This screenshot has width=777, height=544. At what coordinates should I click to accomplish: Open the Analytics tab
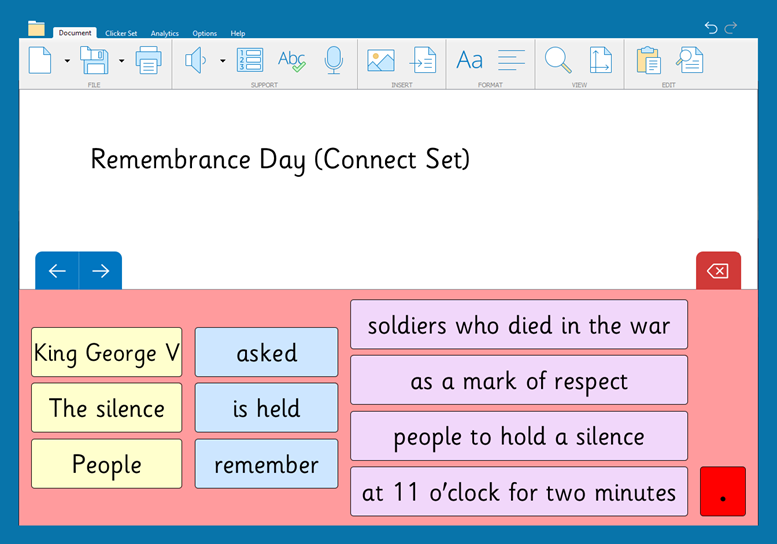pos(164,33)
